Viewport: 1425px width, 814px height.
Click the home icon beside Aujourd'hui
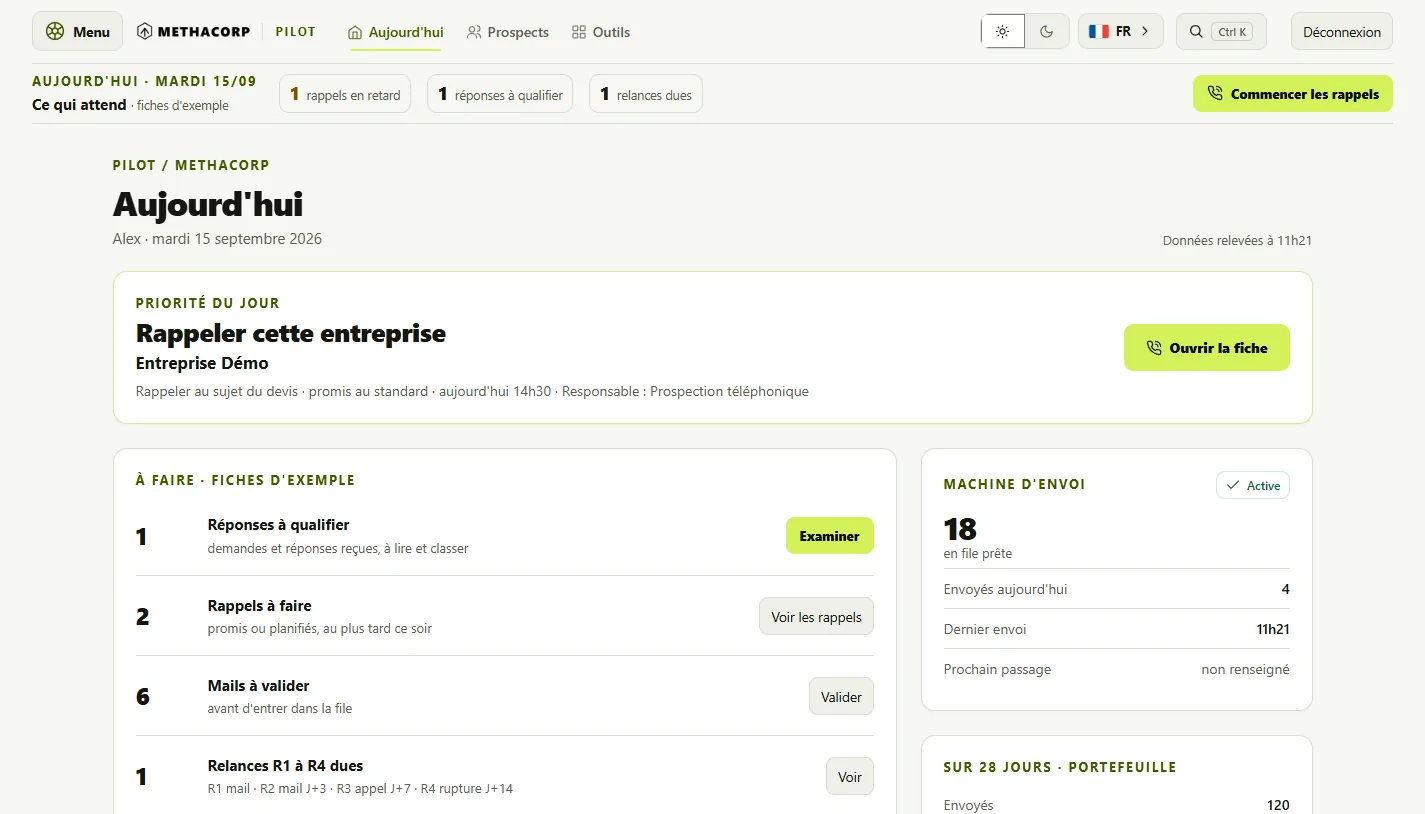[x=355, y=32]
